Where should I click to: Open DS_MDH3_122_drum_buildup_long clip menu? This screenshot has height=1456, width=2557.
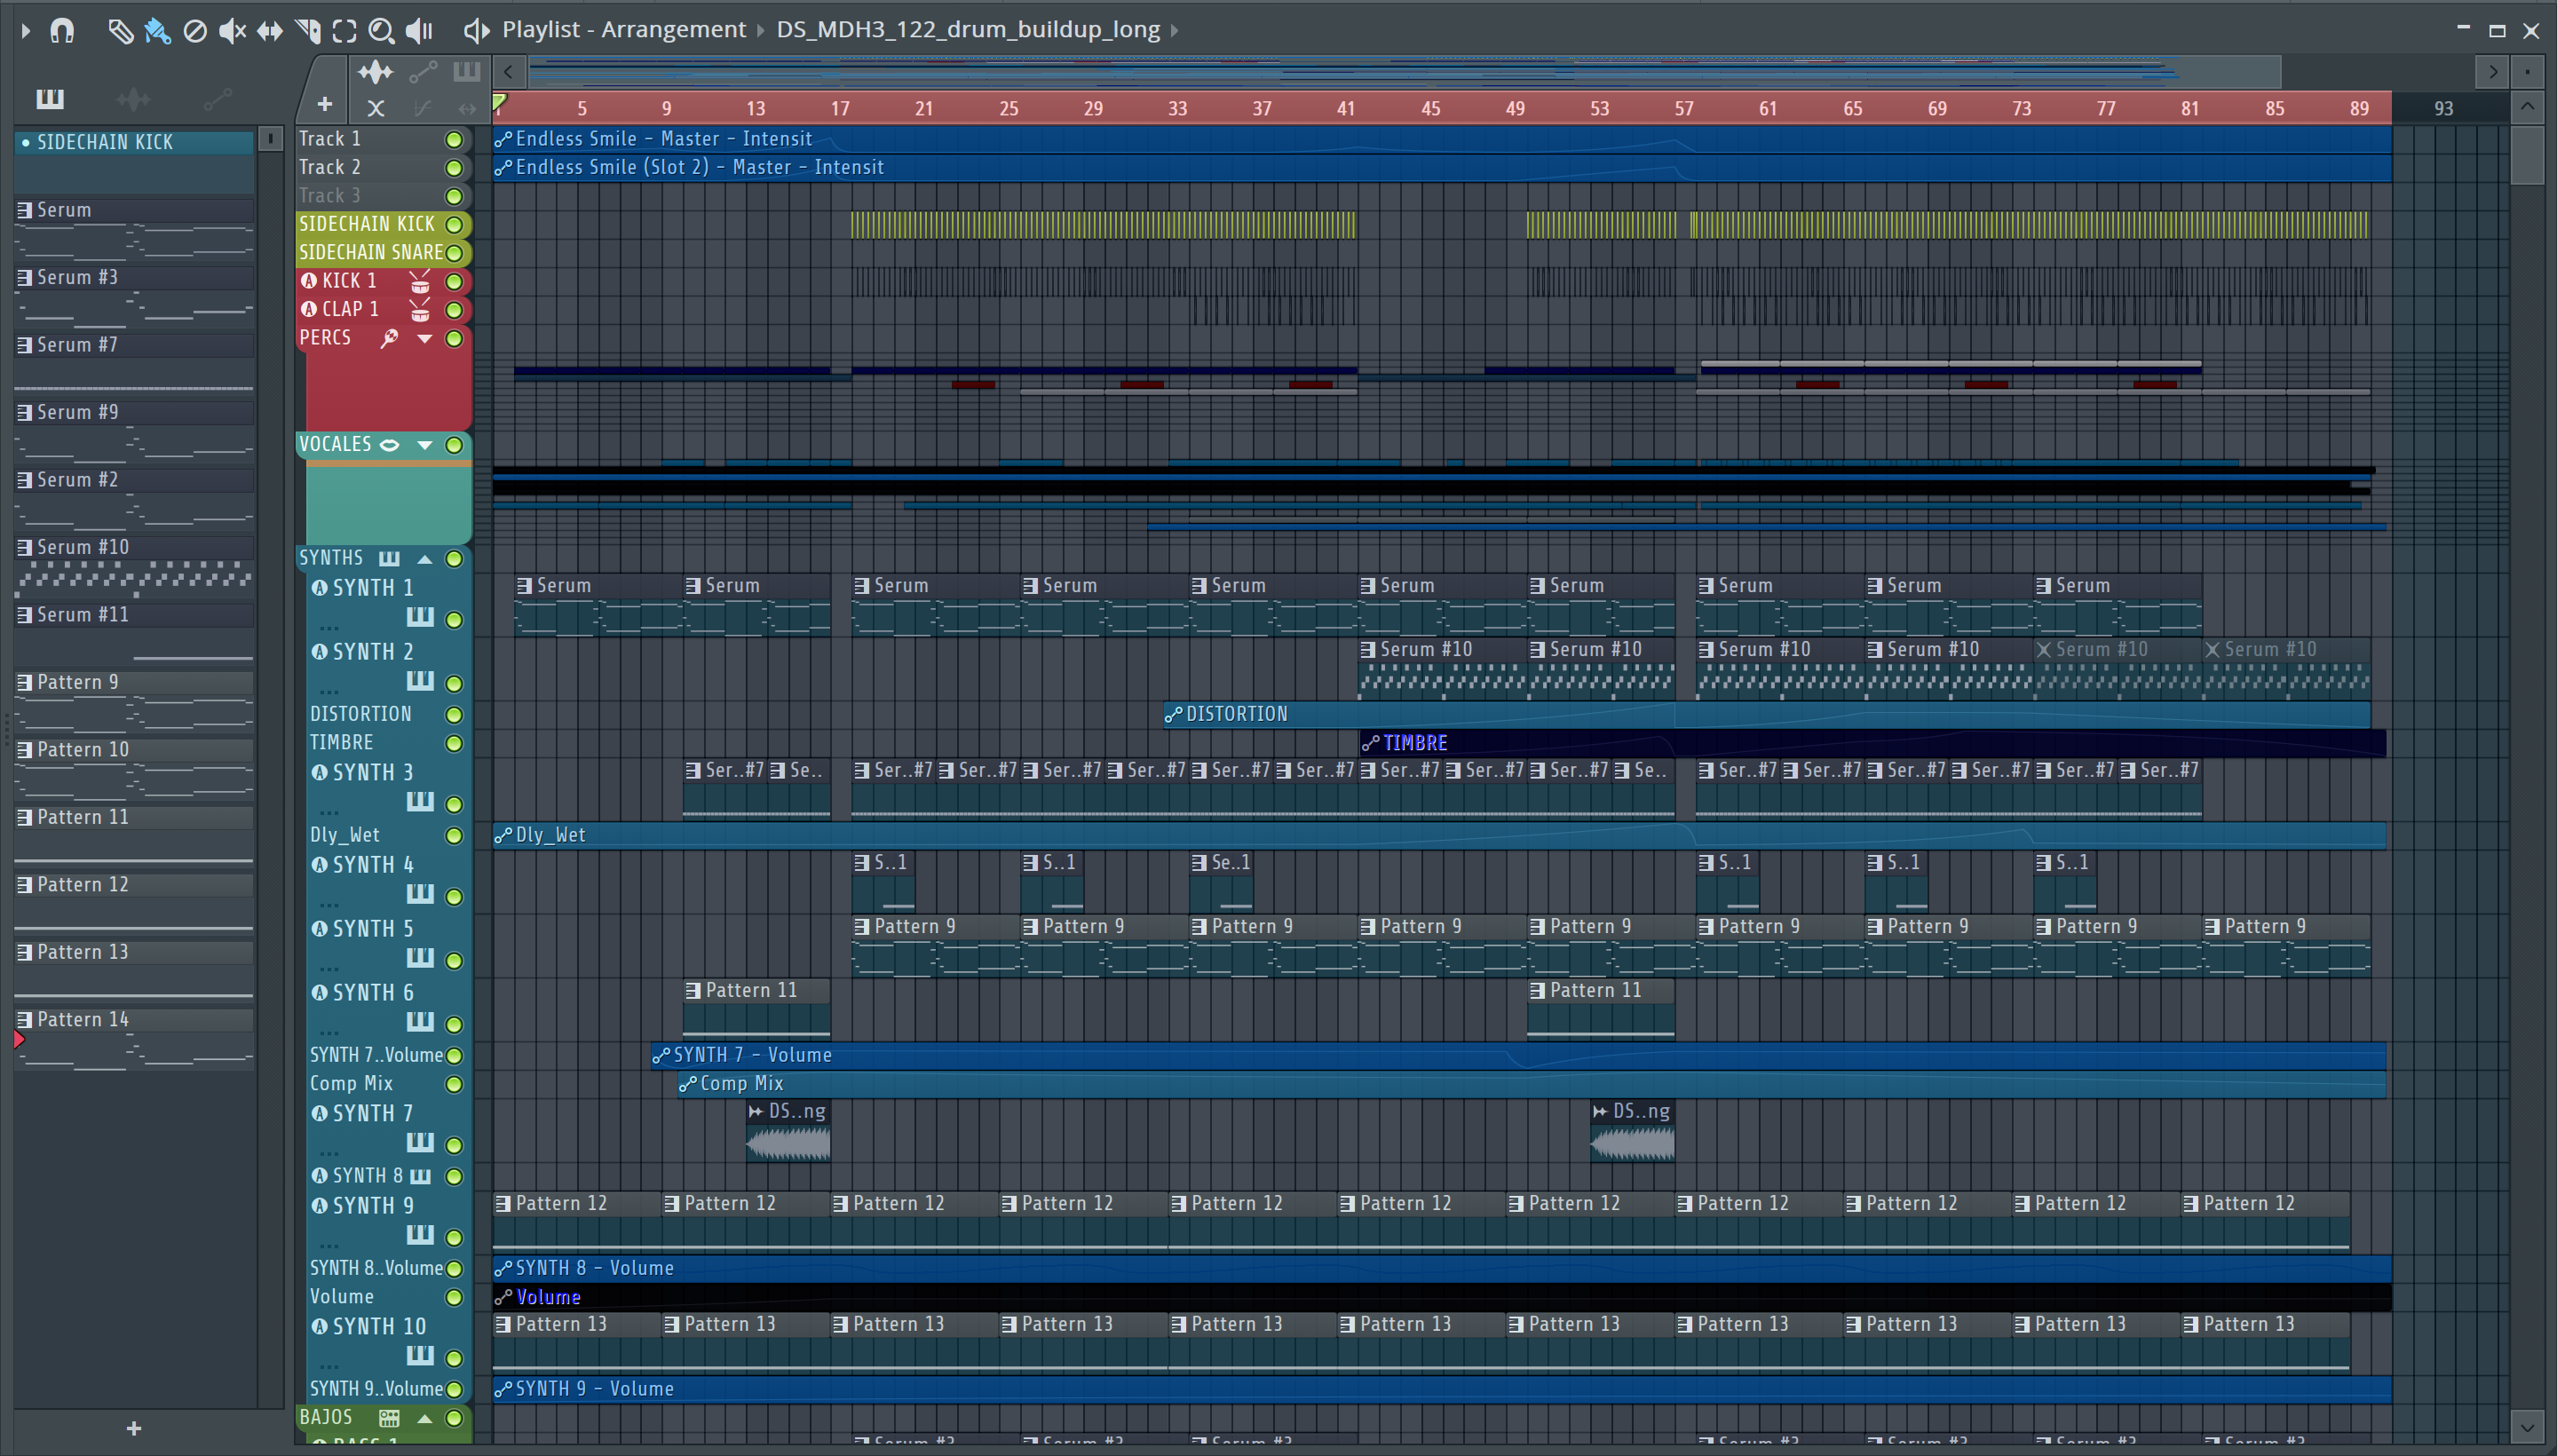pos(968,30)
